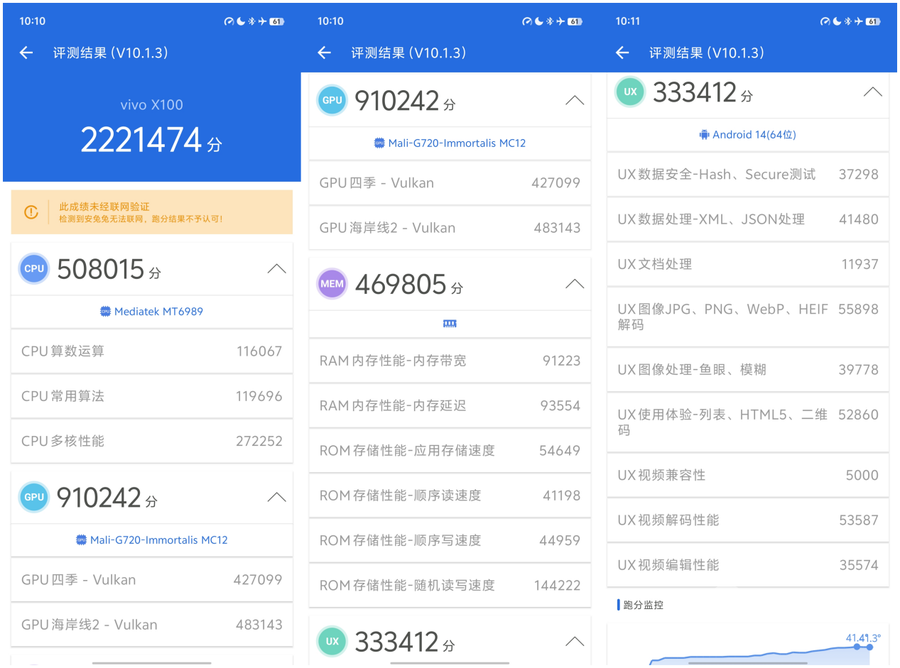Tap the 41.3° end point on temperature chart
Image resolution: width=900 pixels, height=668 pixels.
click(870, 647)
